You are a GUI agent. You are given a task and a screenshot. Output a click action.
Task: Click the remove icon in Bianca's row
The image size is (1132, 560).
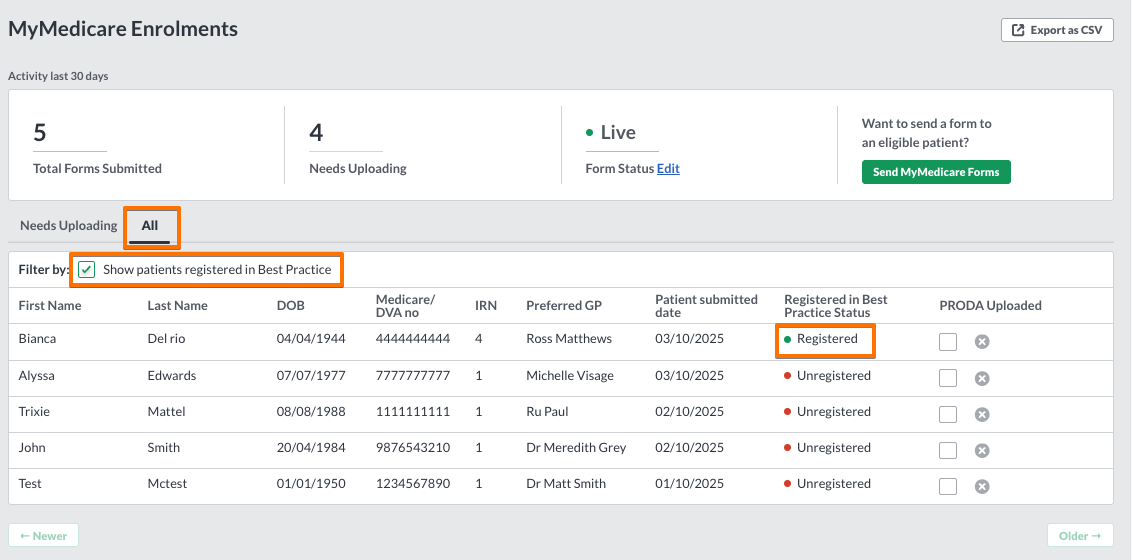[982, 342]
